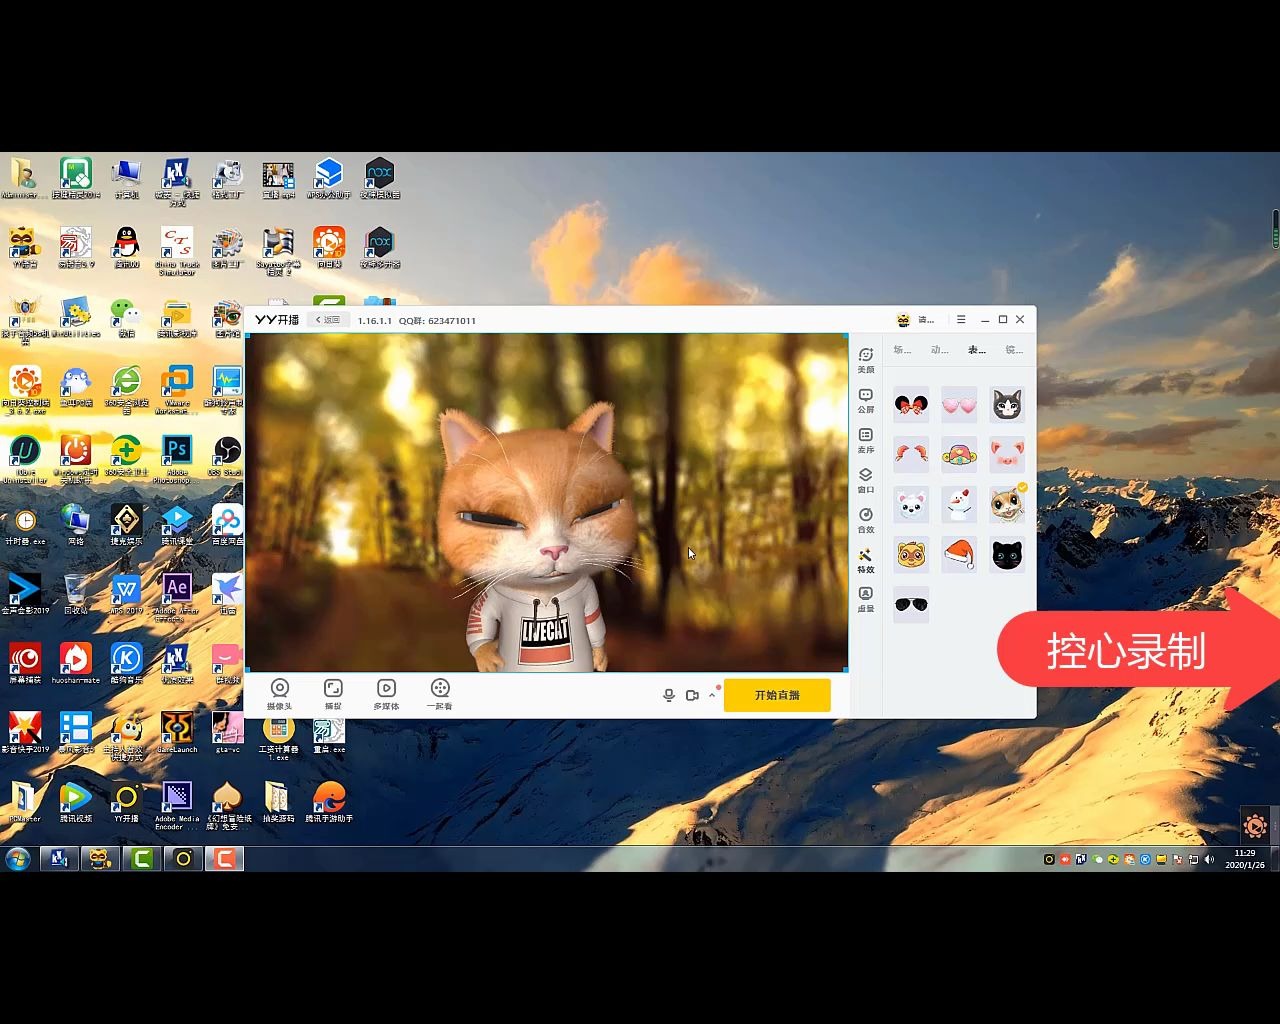Switch to the 动... effects tab

click(939, 349)
